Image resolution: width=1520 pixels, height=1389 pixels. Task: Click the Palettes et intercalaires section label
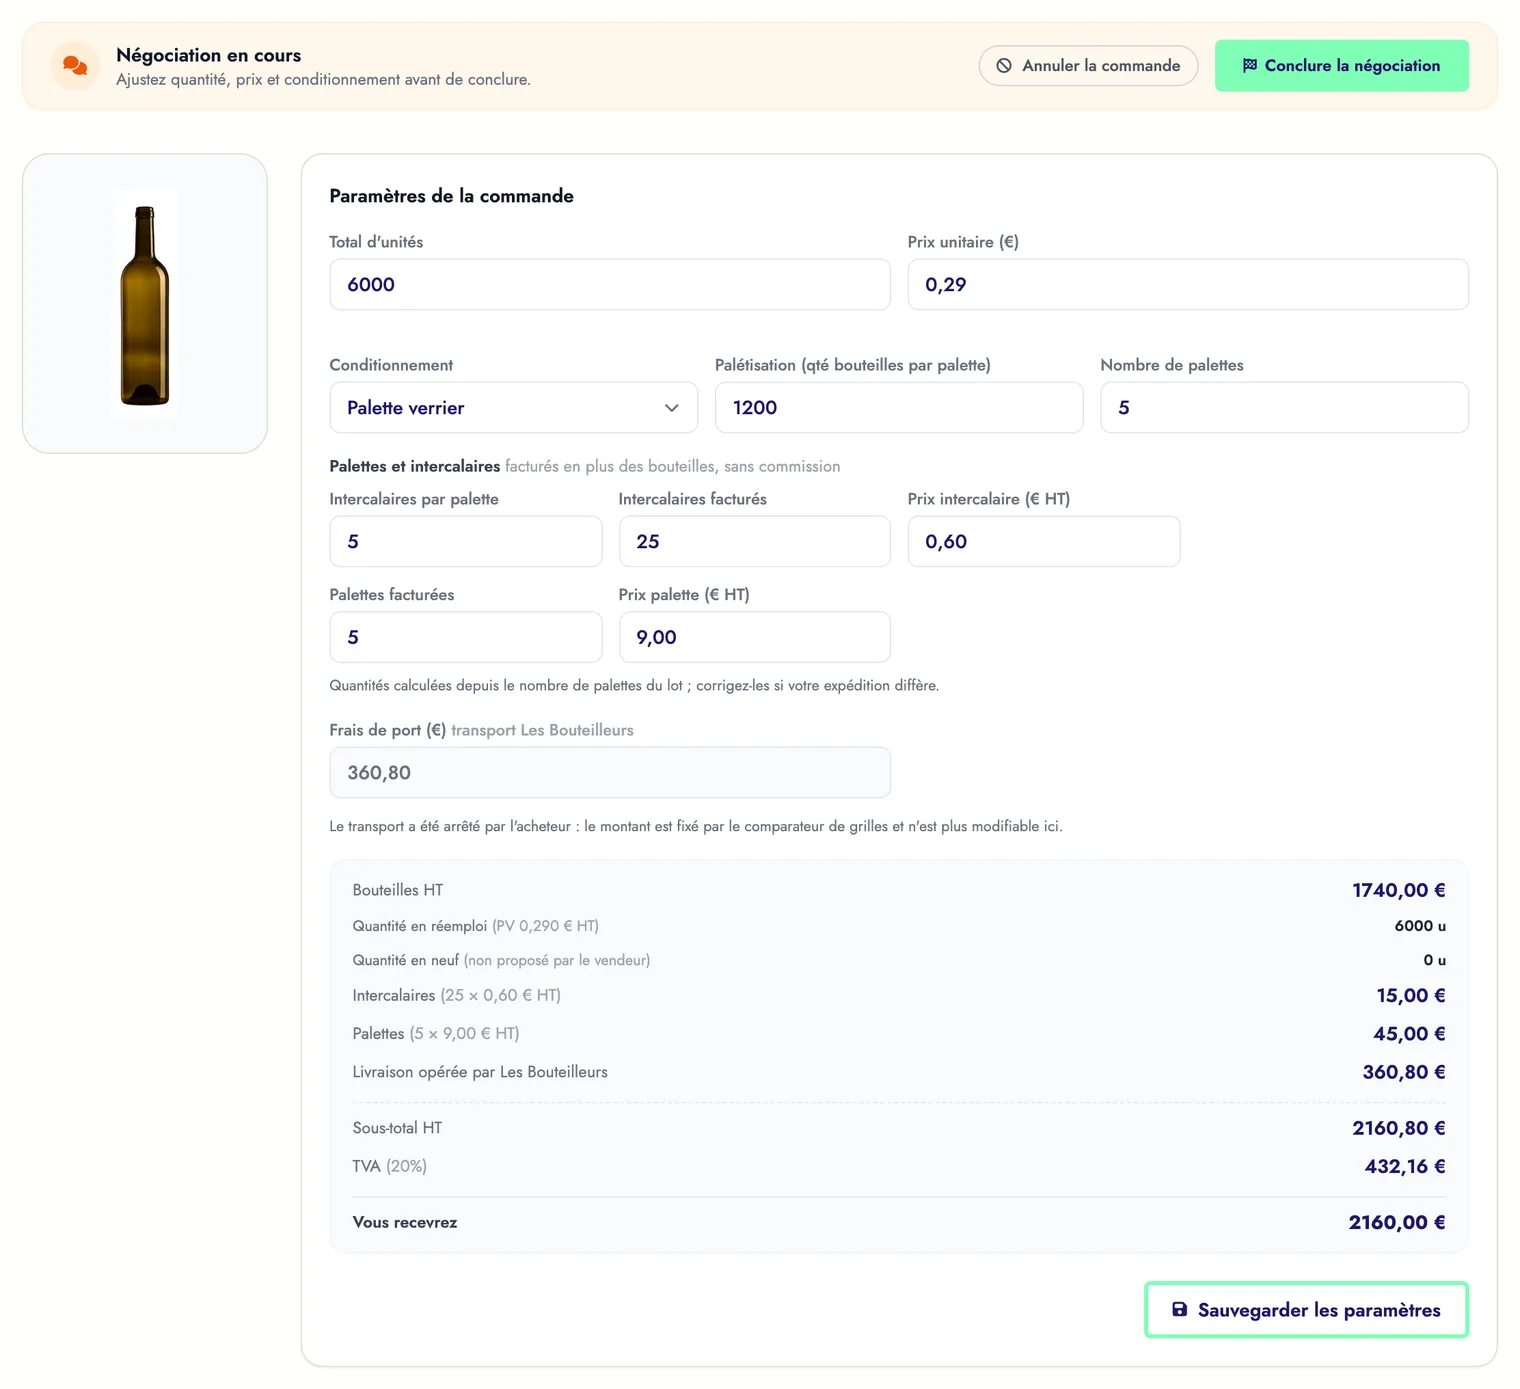414,466
